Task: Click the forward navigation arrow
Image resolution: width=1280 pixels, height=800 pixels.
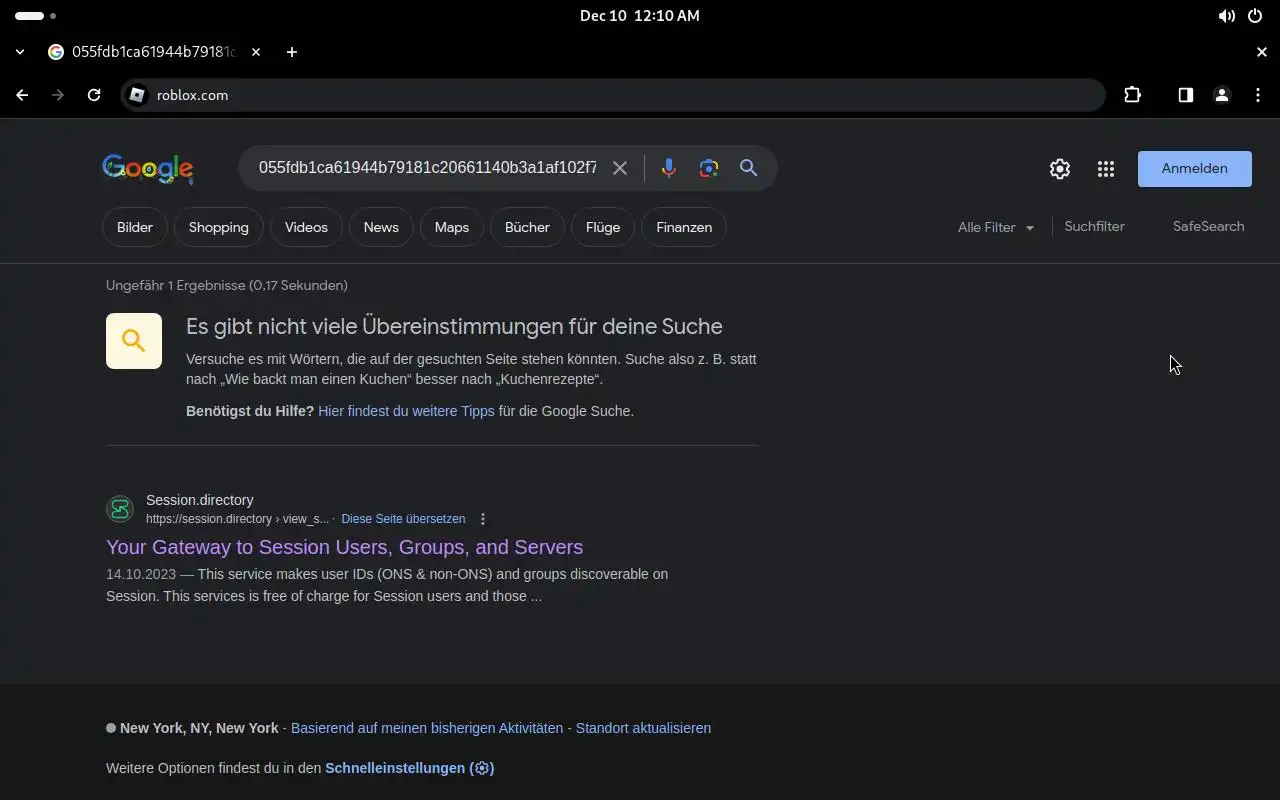Action: pos(58,95)
